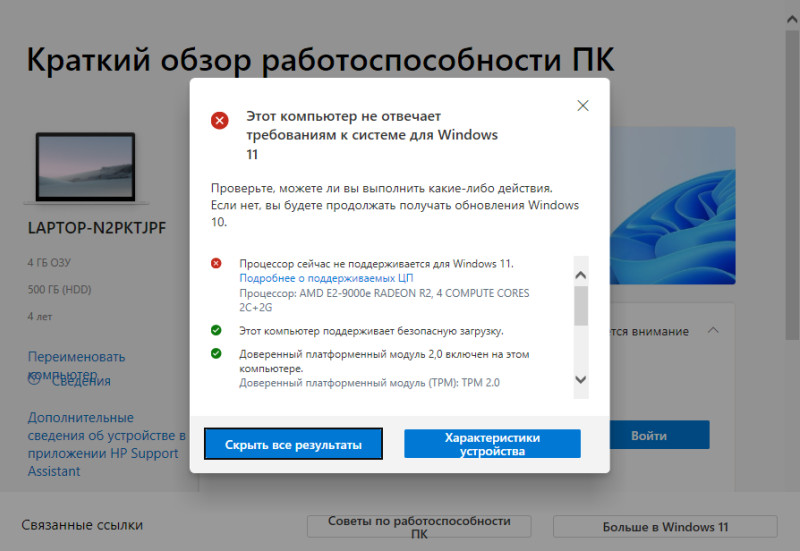Click the green check icon for secure boot

pos(216,330)
